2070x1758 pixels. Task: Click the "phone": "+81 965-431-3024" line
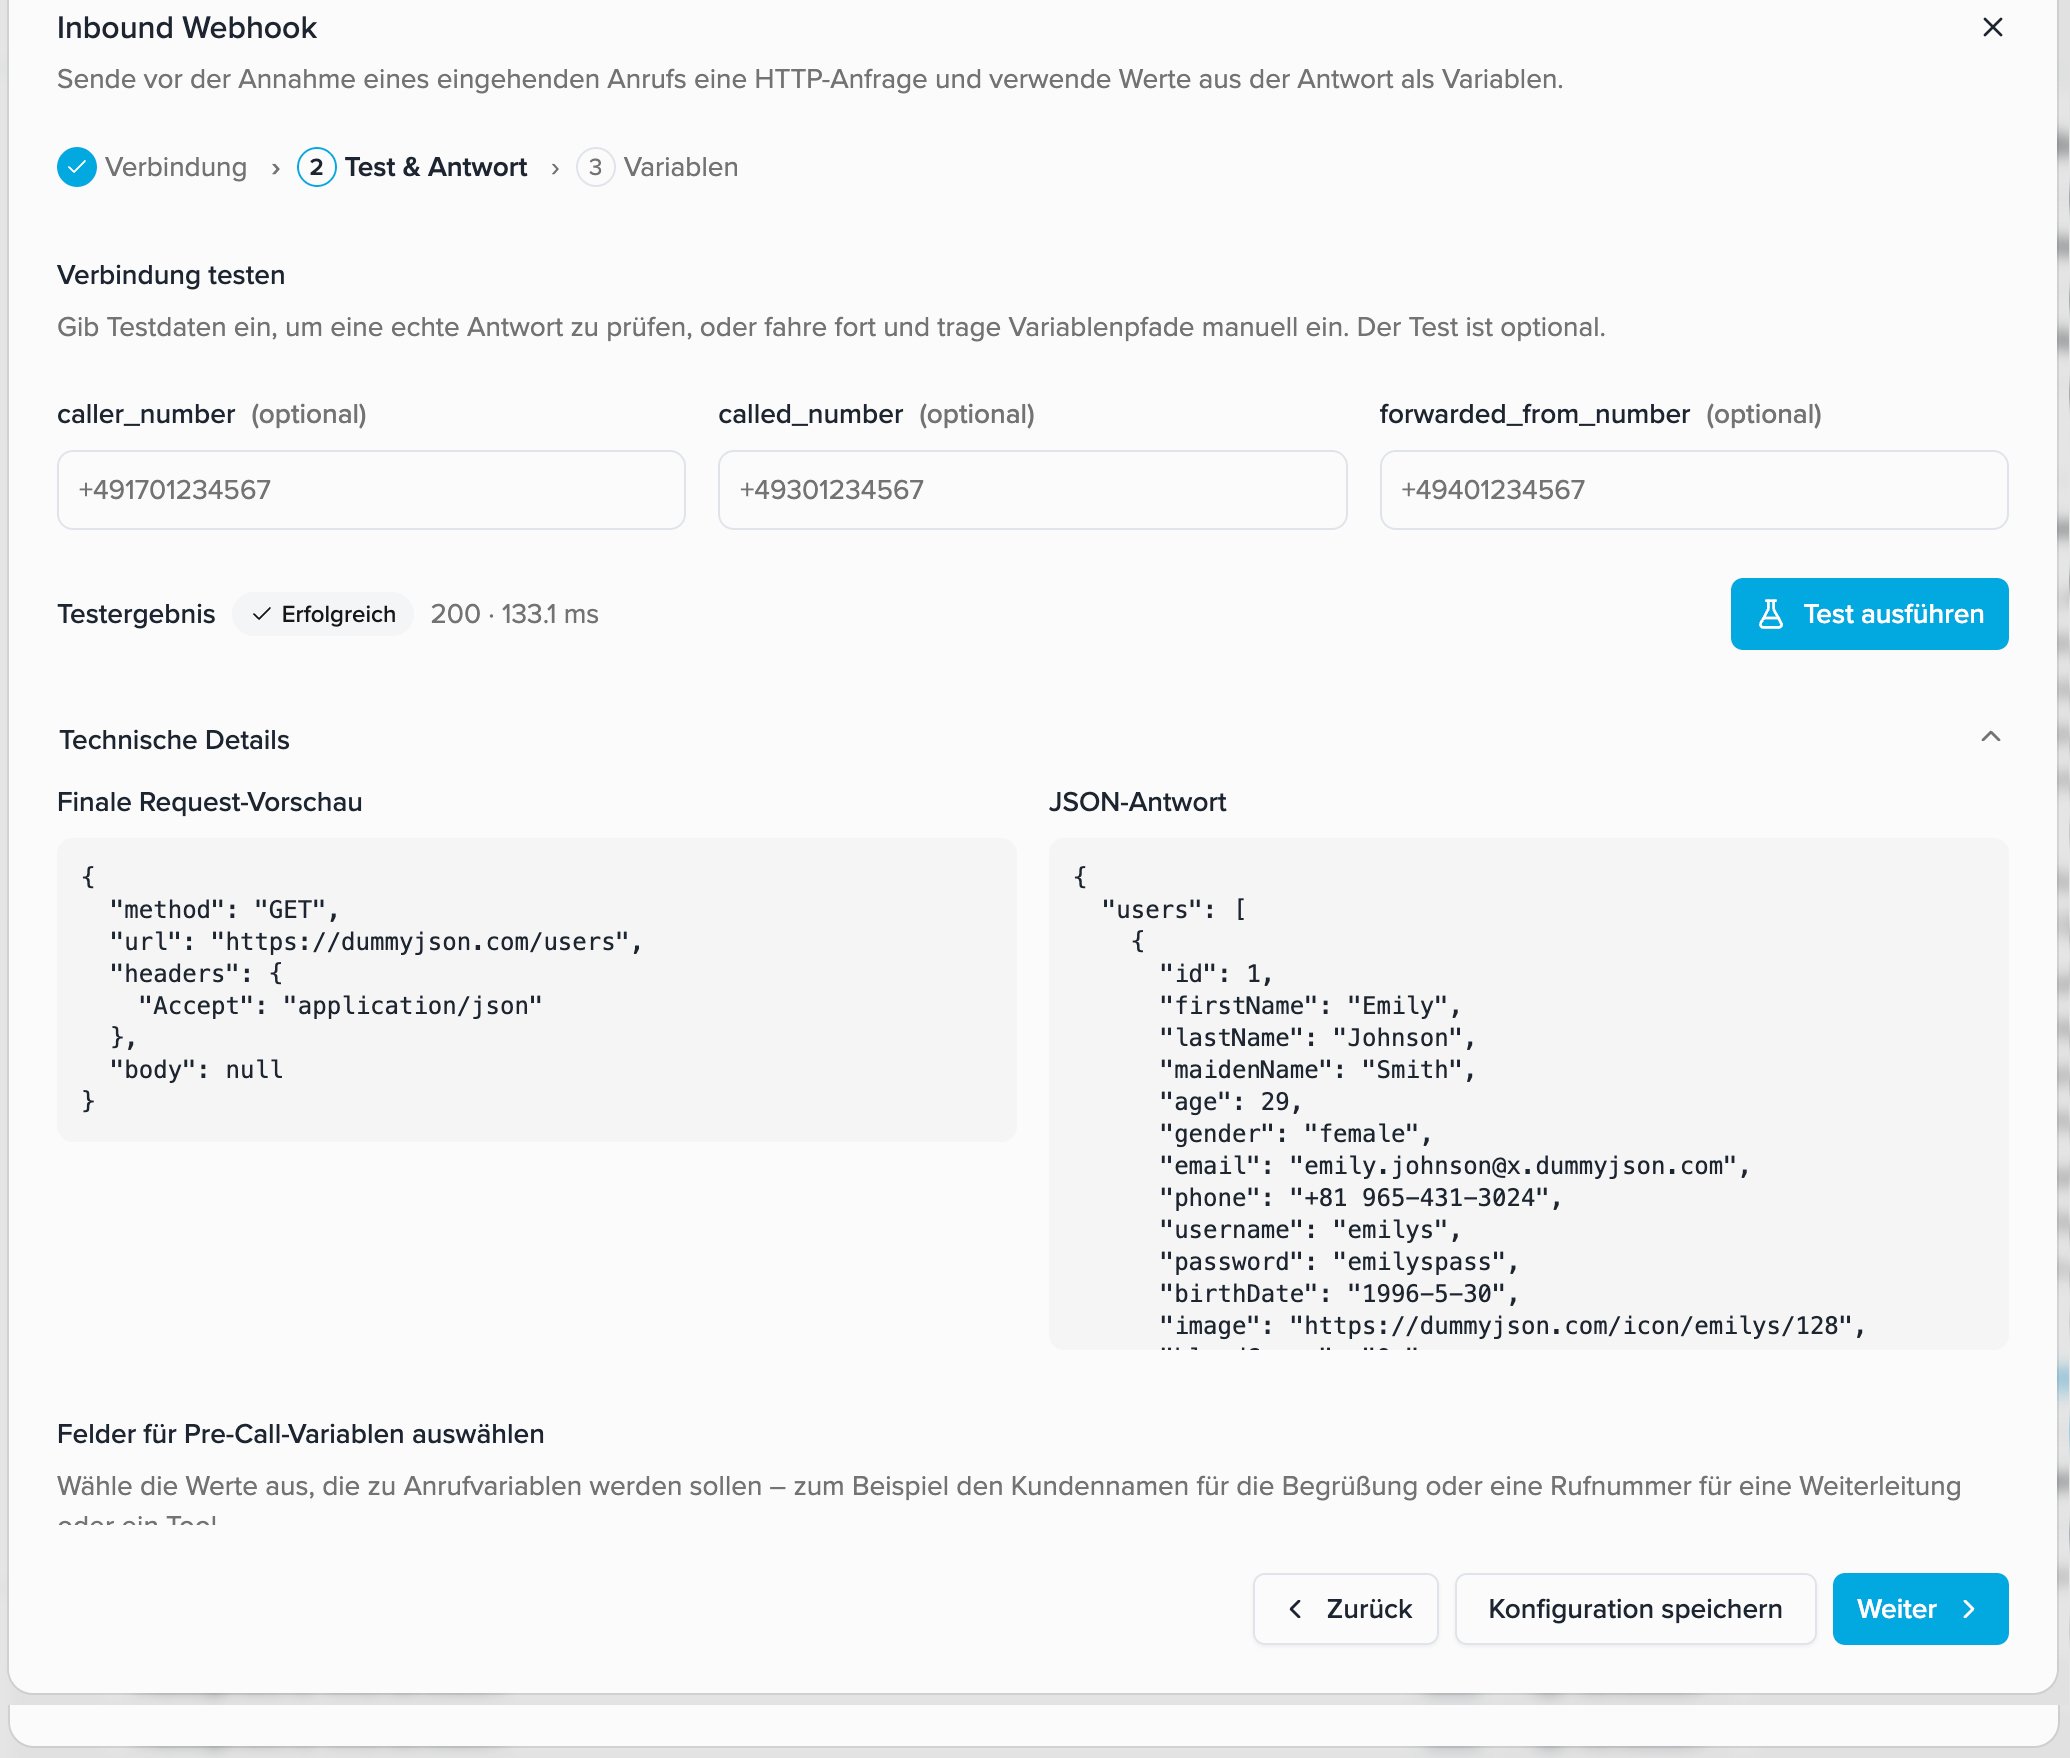1360,1198
